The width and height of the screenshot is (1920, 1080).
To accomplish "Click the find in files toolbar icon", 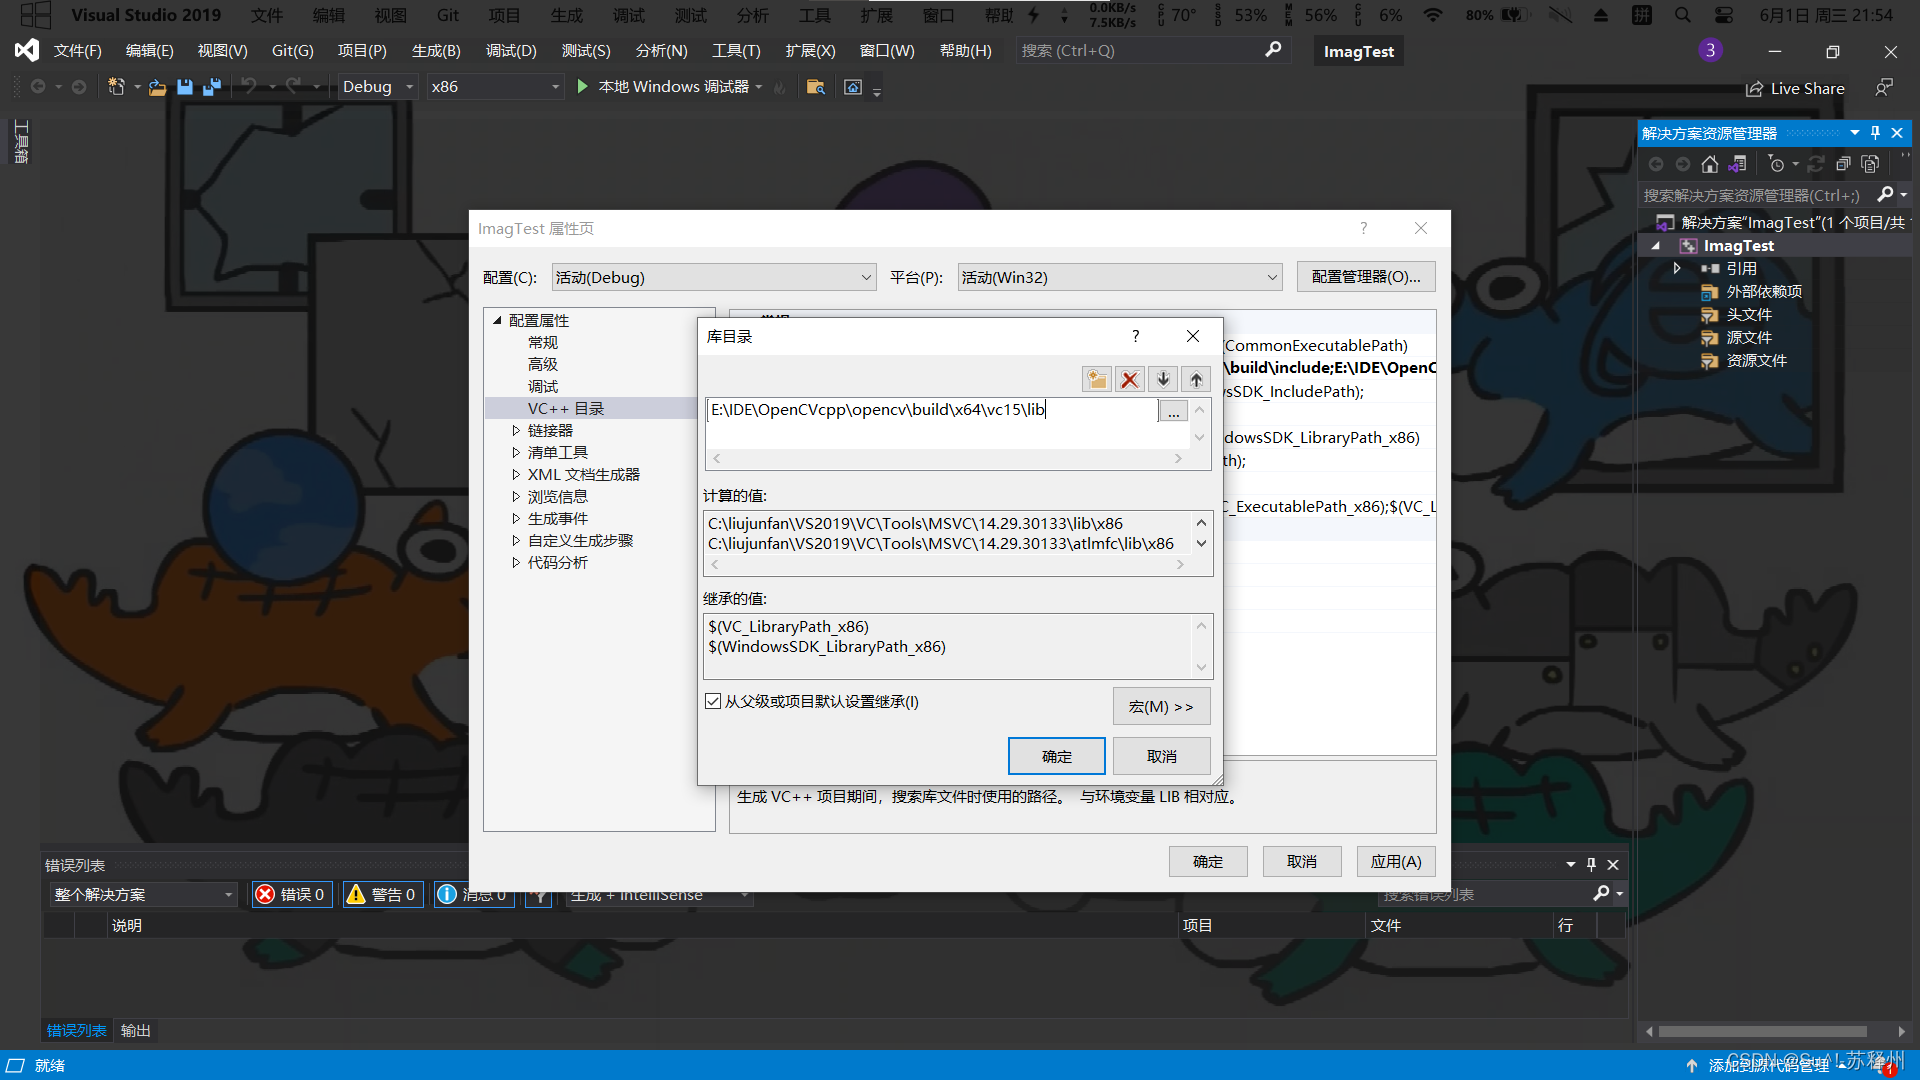I will 815,87.
